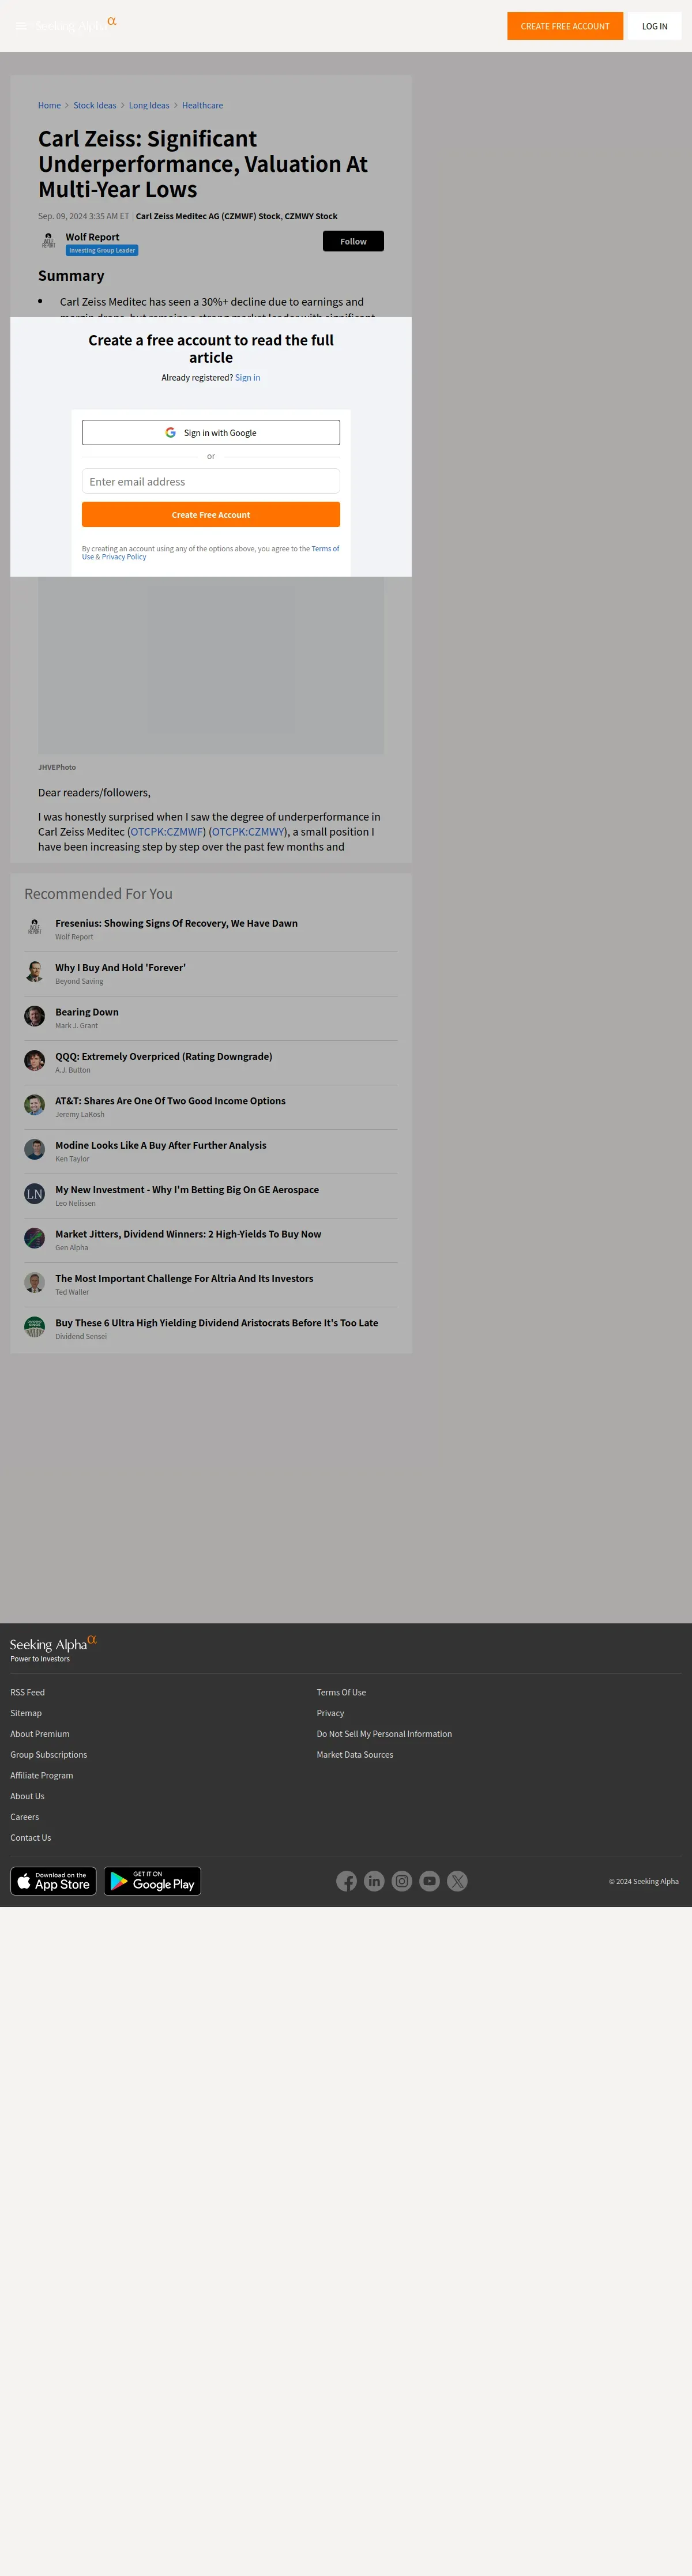Focus the email address input field
Screen dimensions: 692x2576
211,481
